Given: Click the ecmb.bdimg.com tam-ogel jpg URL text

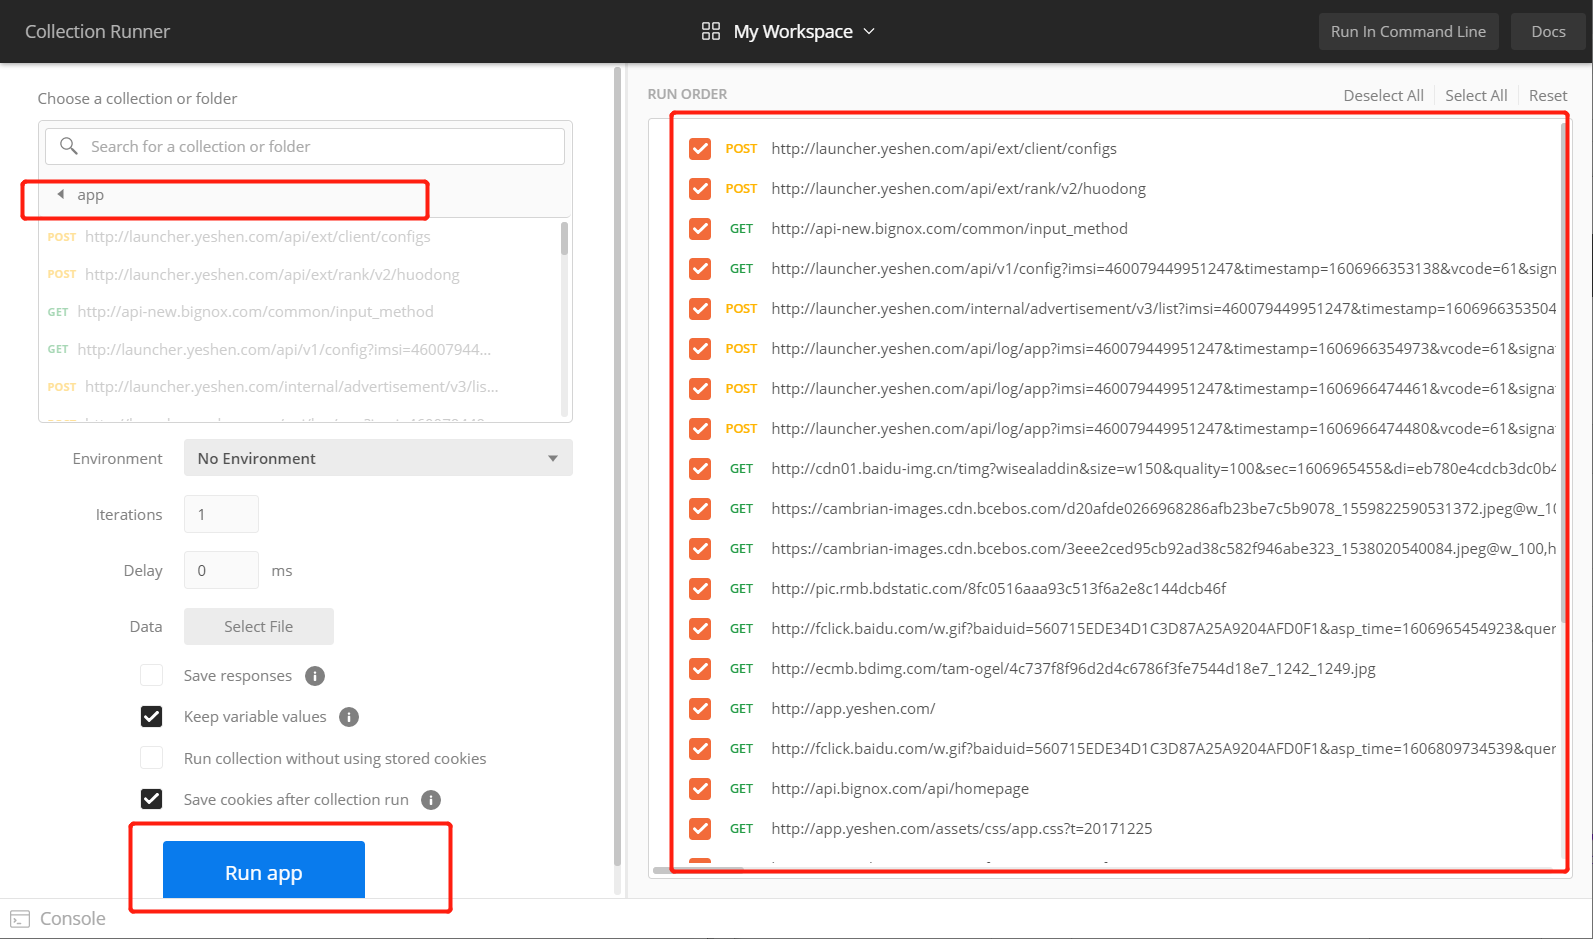Looking at the screenshot, I should 1073,669.
